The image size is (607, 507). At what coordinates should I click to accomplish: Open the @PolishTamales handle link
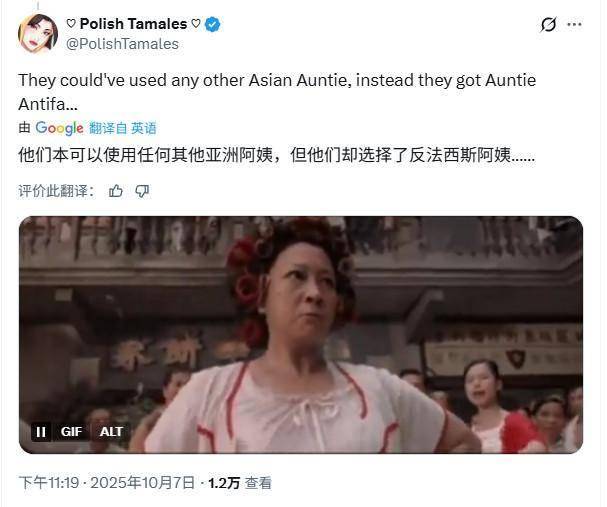click(122, 44)
